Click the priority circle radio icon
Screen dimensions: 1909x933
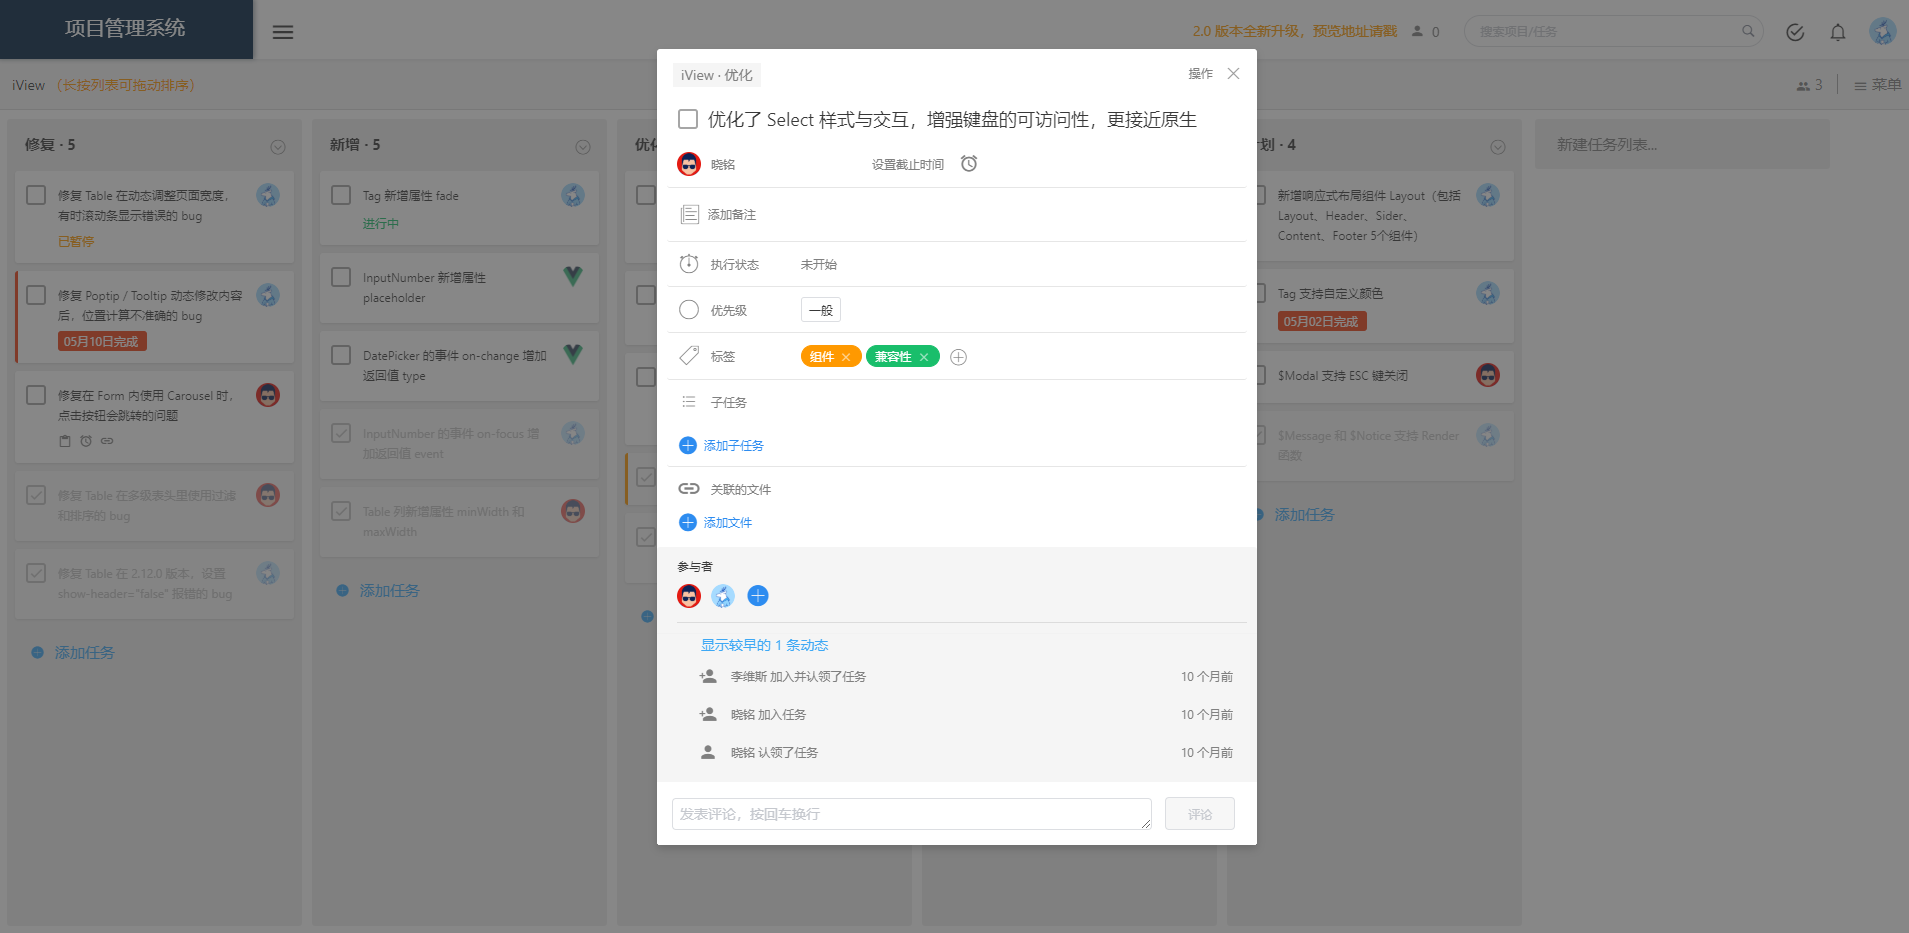pyautogui.click(x=689, y=310)
